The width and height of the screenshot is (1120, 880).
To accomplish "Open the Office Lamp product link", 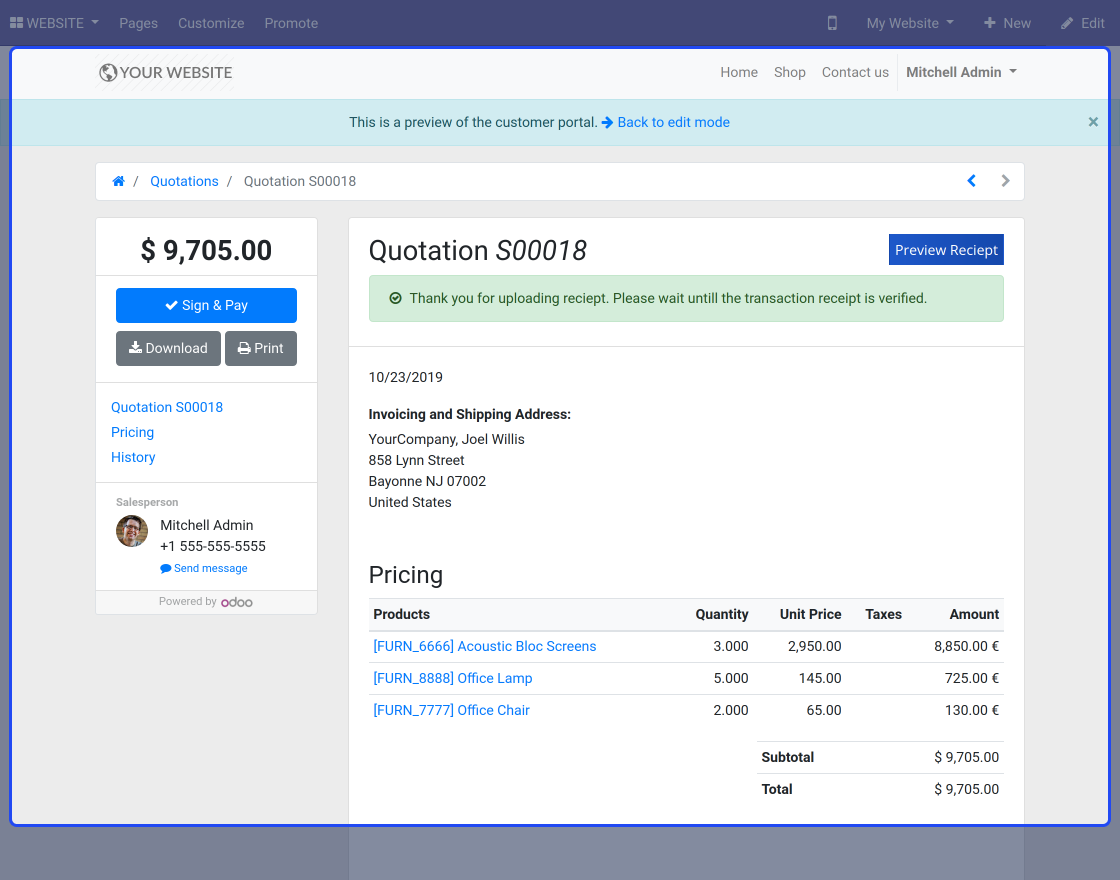I will click(x=453, y=679).
